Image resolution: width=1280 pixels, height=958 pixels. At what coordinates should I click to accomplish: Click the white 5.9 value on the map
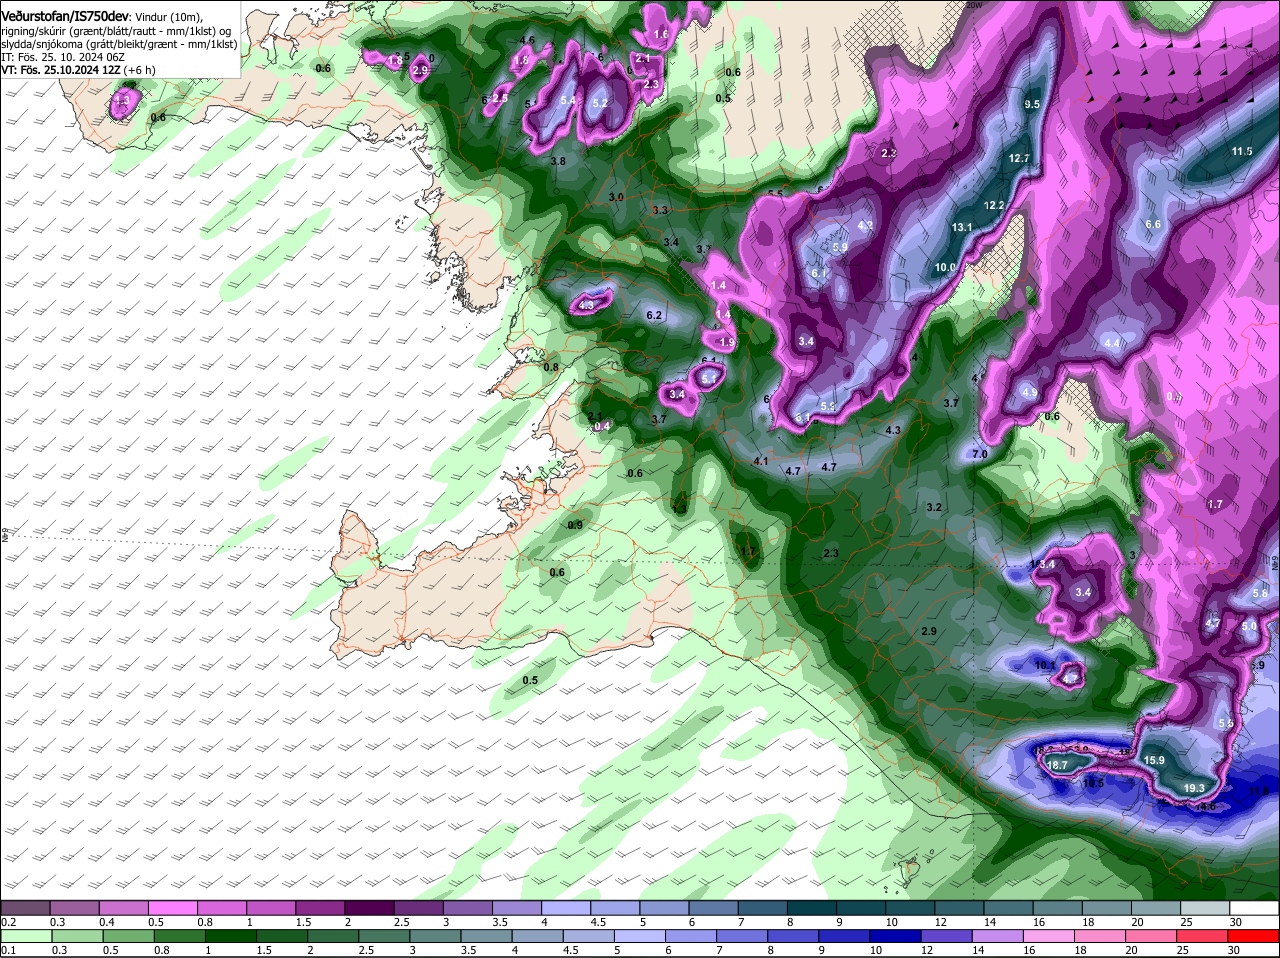[x=840, y=248]
